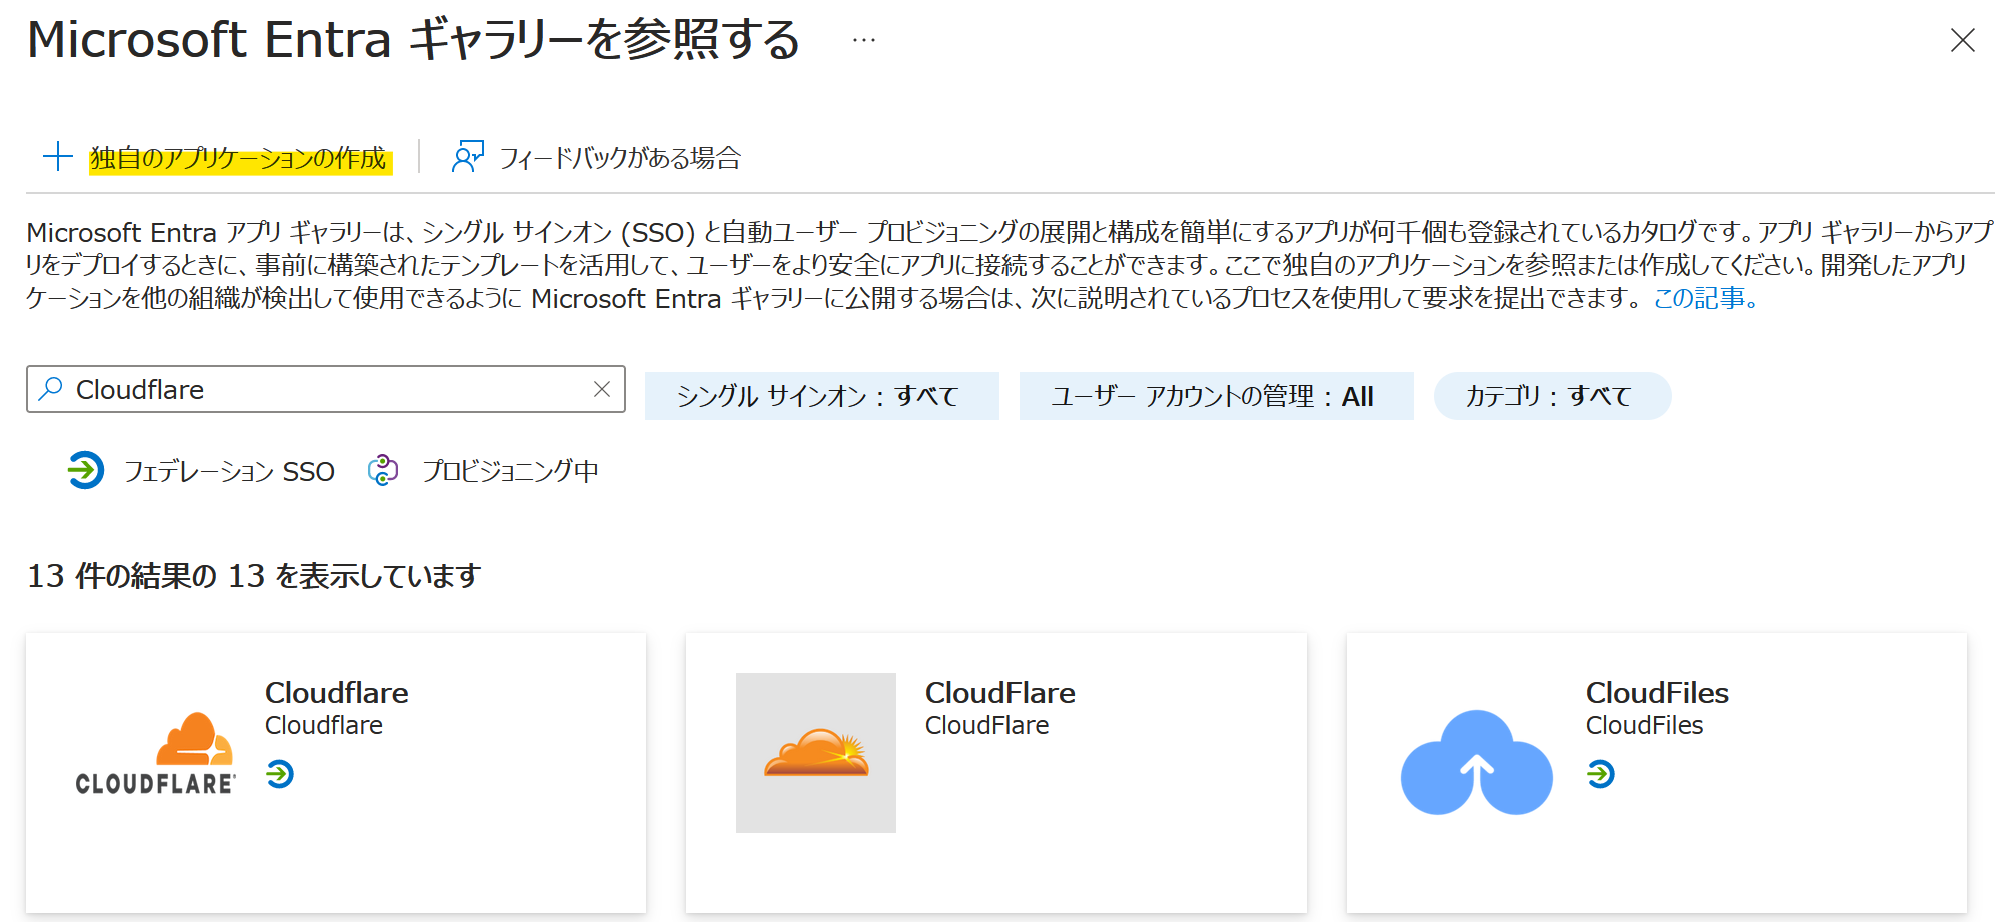Open the CloudFlare gray logo thumbnail

point(816,753)
